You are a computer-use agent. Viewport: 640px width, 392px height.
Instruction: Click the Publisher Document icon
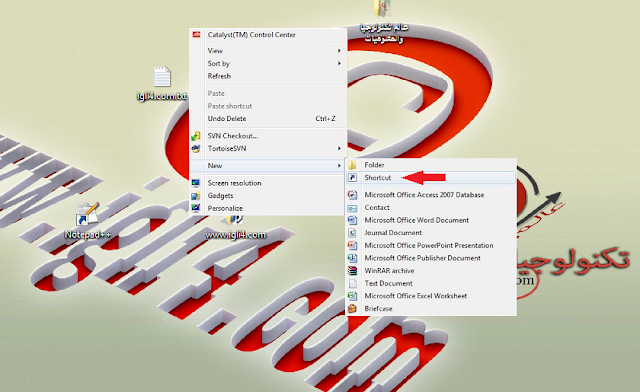[x=352, y=258]
